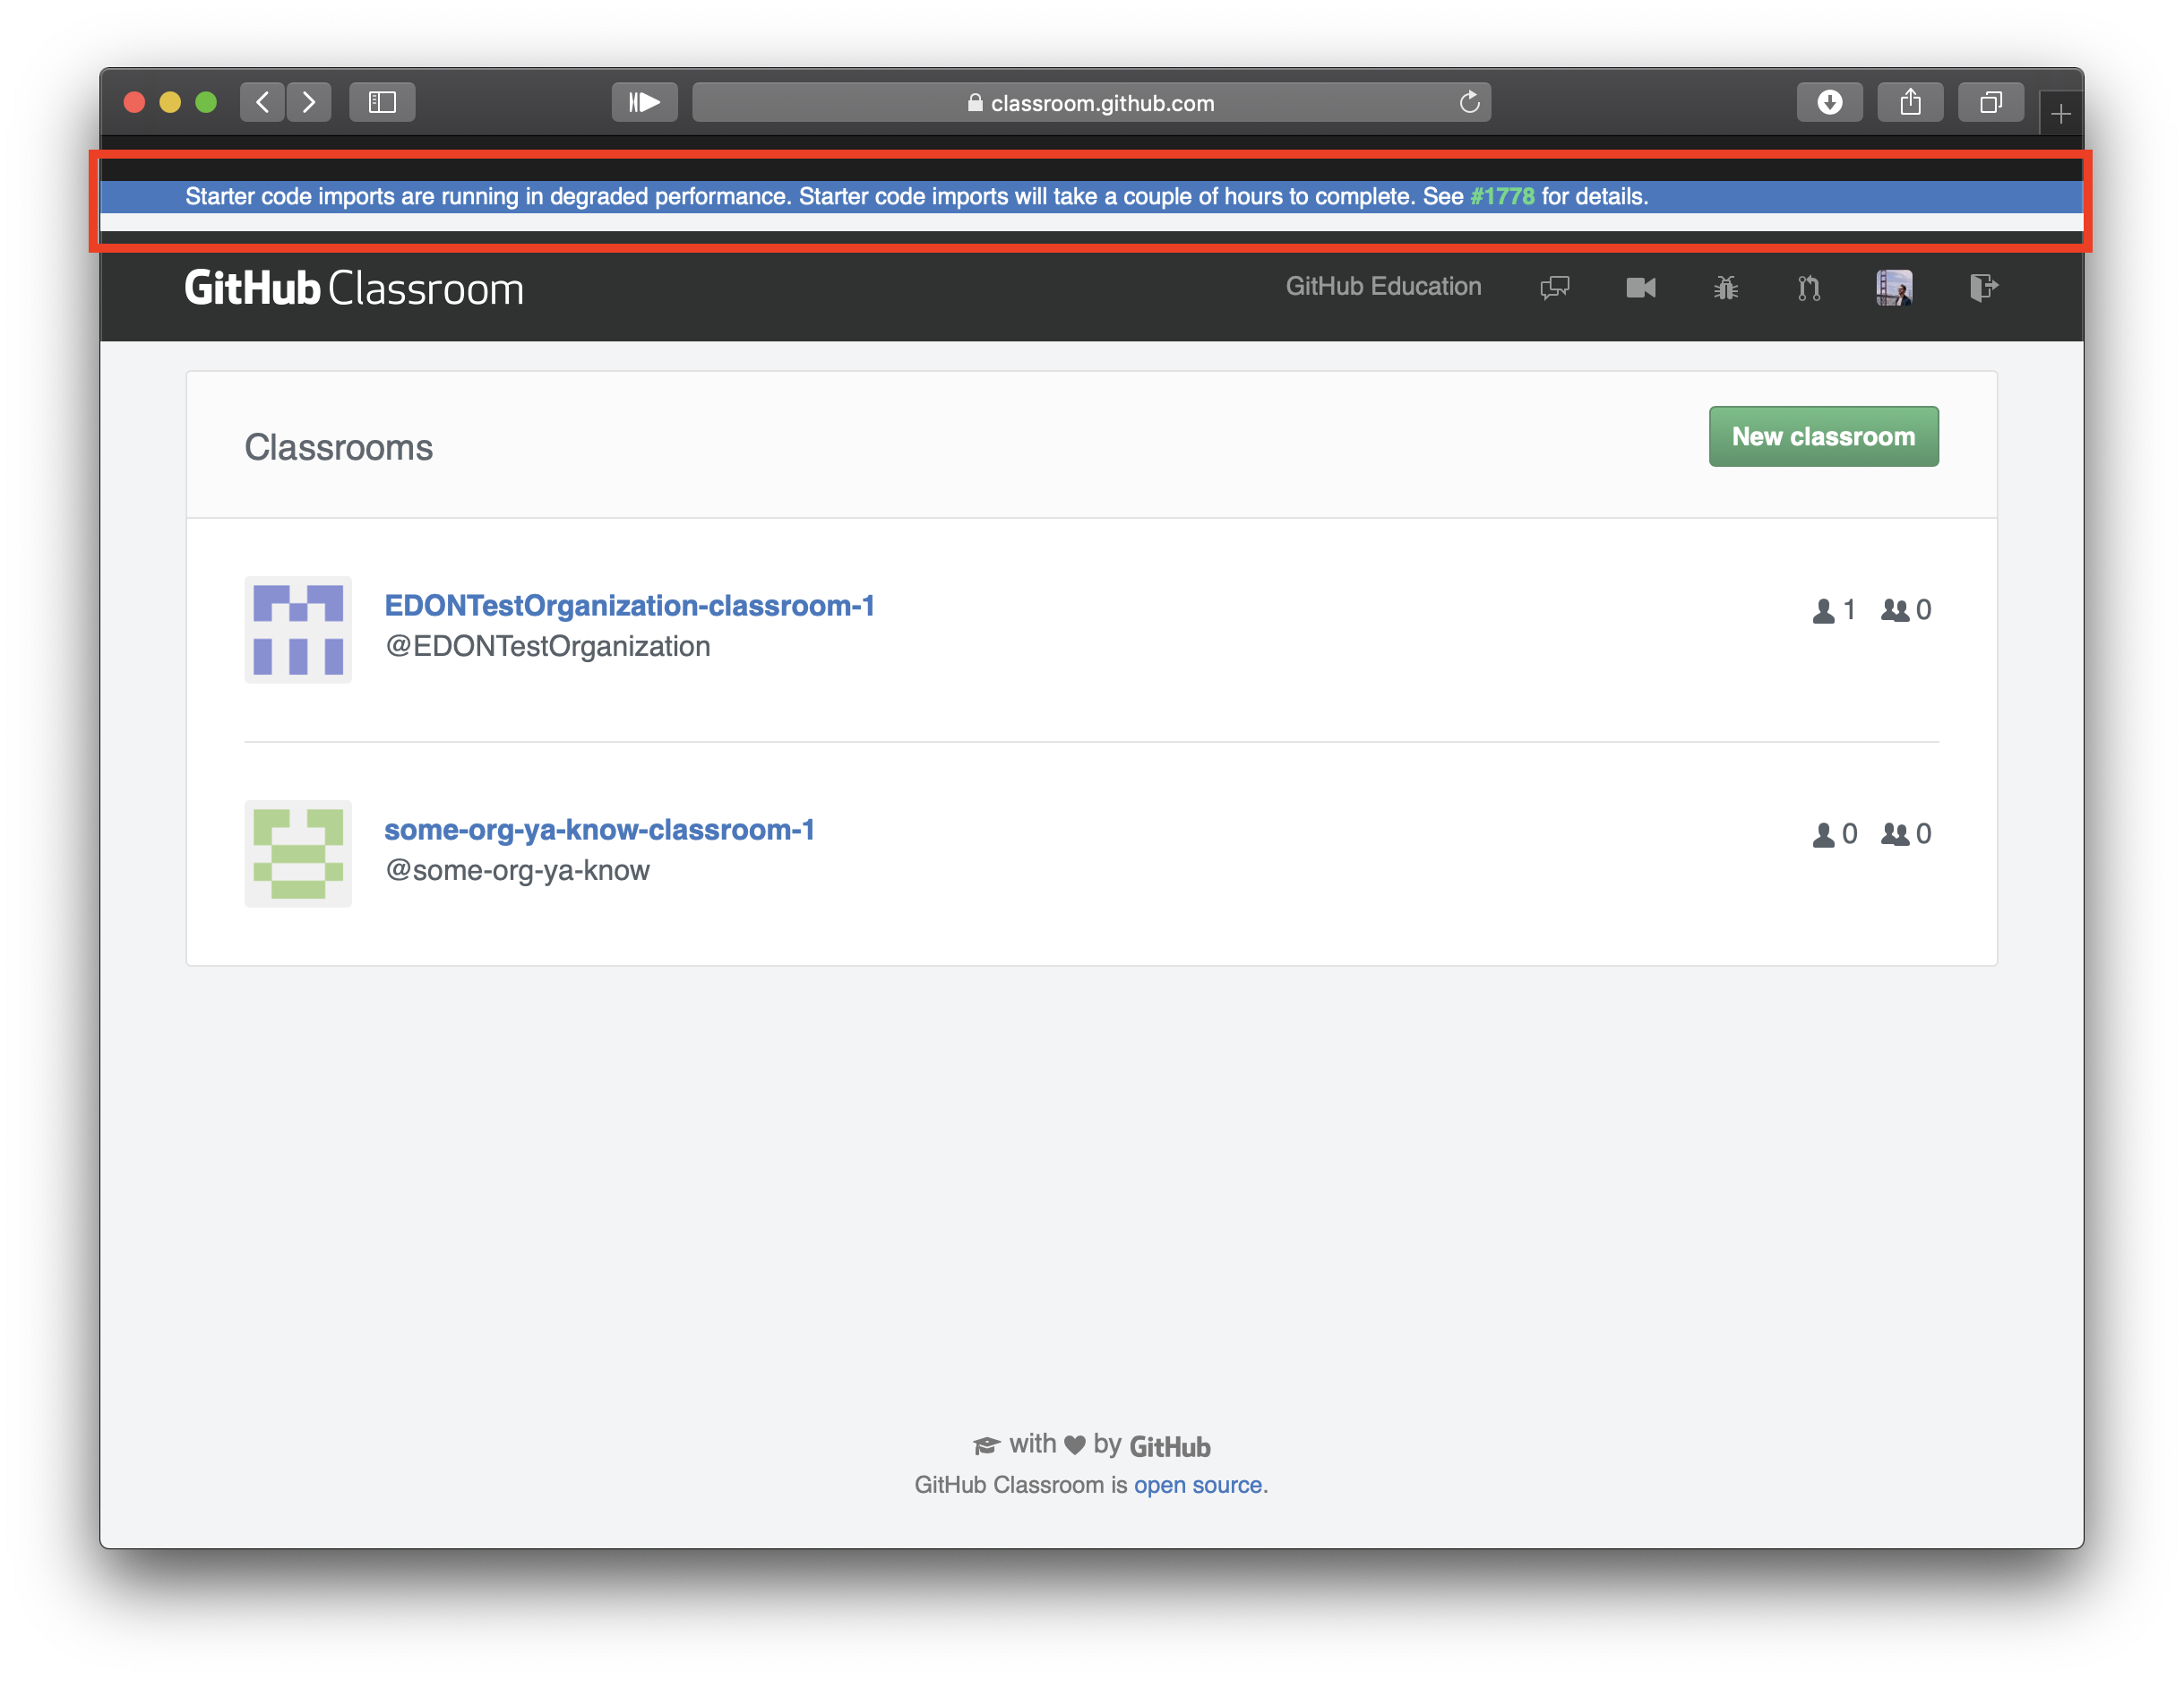Go forward to next page

[x=309, y=102]
